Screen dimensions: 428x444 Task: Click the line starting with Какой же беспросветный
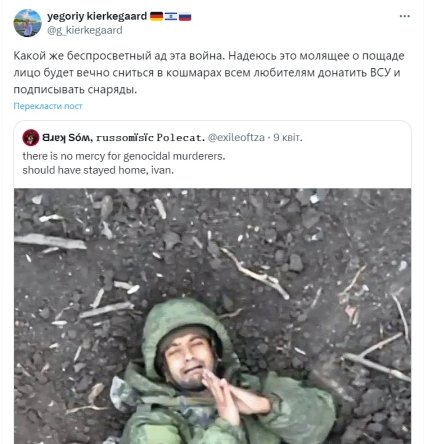coord(209,56)
